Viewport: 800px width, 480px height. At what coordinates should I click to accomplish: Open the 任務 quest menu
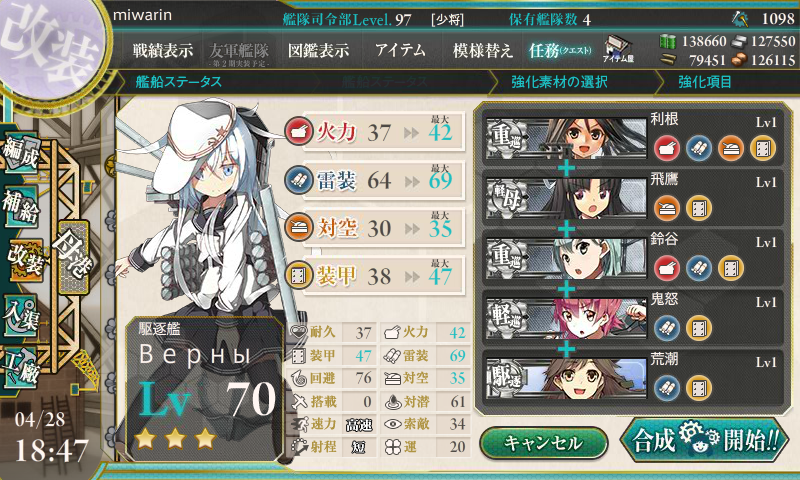point(560,50)
